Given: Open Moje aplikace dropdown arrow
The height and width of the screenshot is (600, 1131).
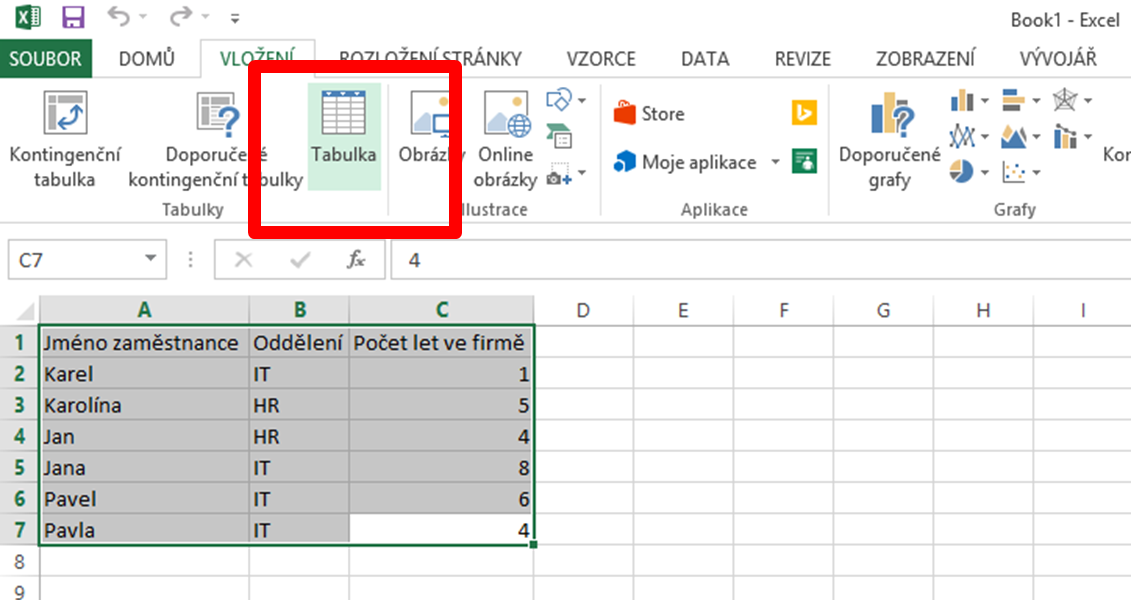Looking at the screenshot, I should pos(775,162).
